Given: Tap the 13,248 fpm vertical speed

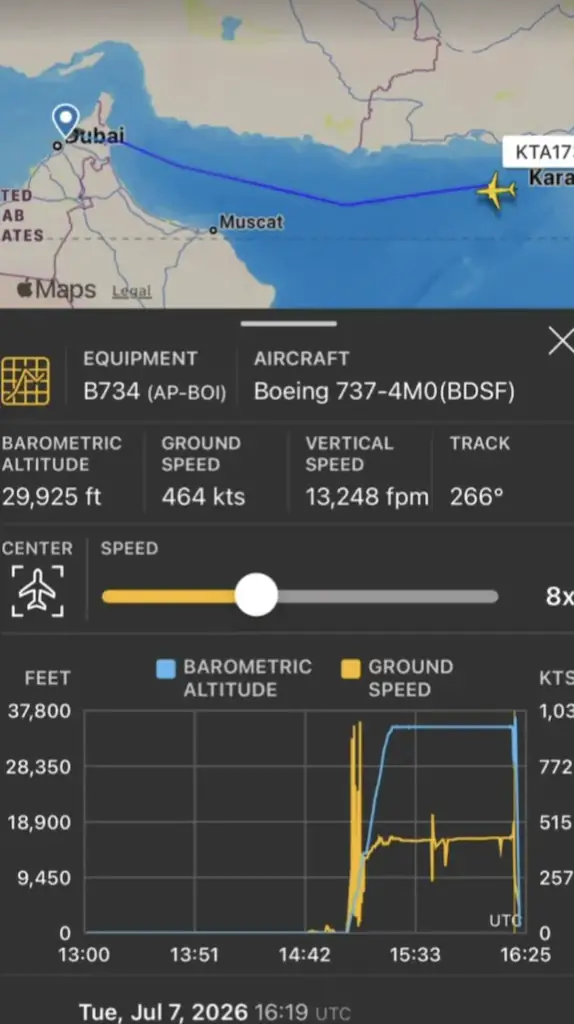Looking at the screenshot, I should pyautogui.click(x=367, y=497).
